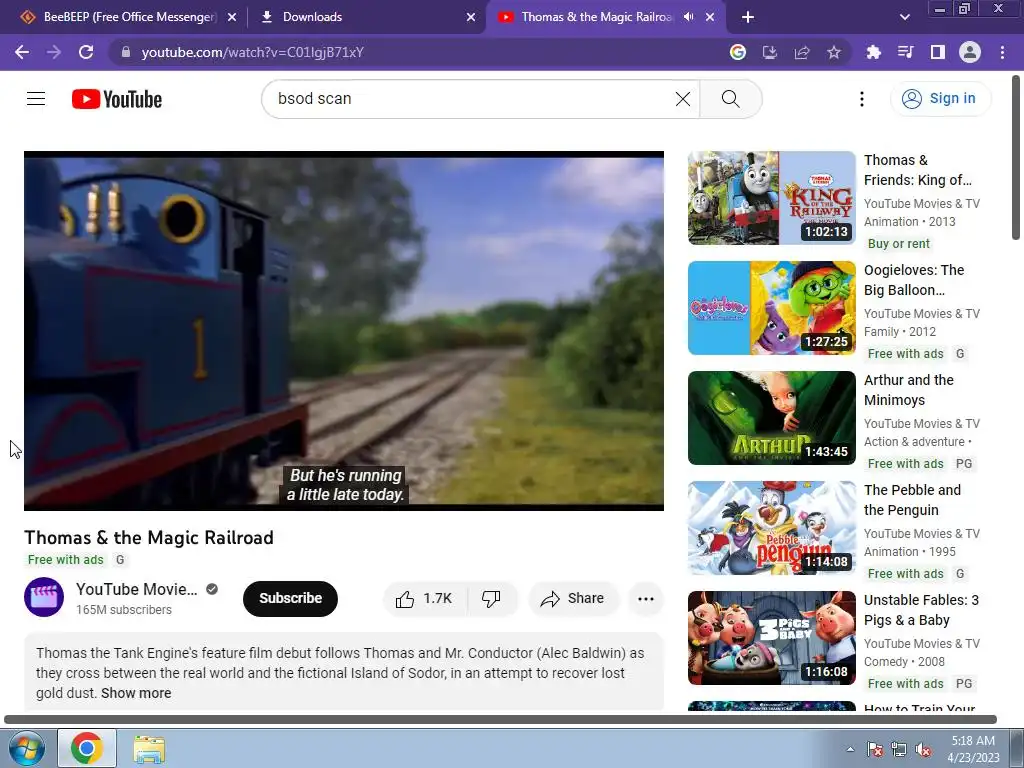Toggle the browser side panel
This screenshot has width=1024, height=768.
point(937,52)
